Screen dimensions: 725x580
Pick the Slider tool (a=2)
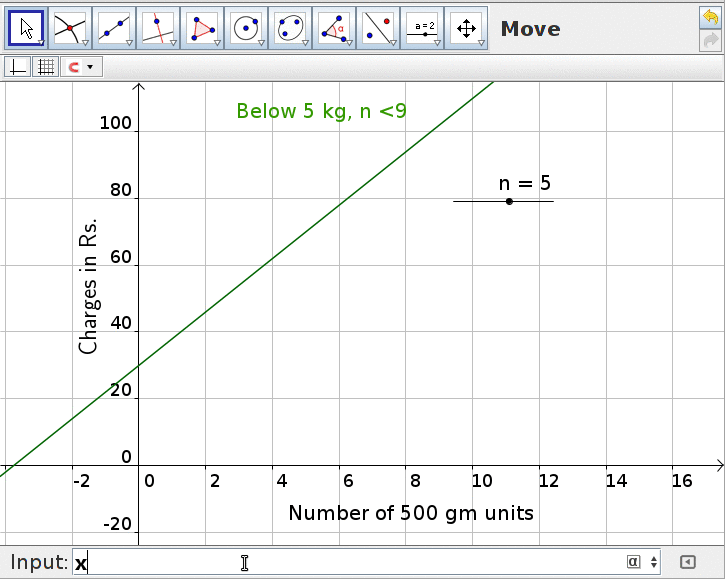tap(422, 28)
